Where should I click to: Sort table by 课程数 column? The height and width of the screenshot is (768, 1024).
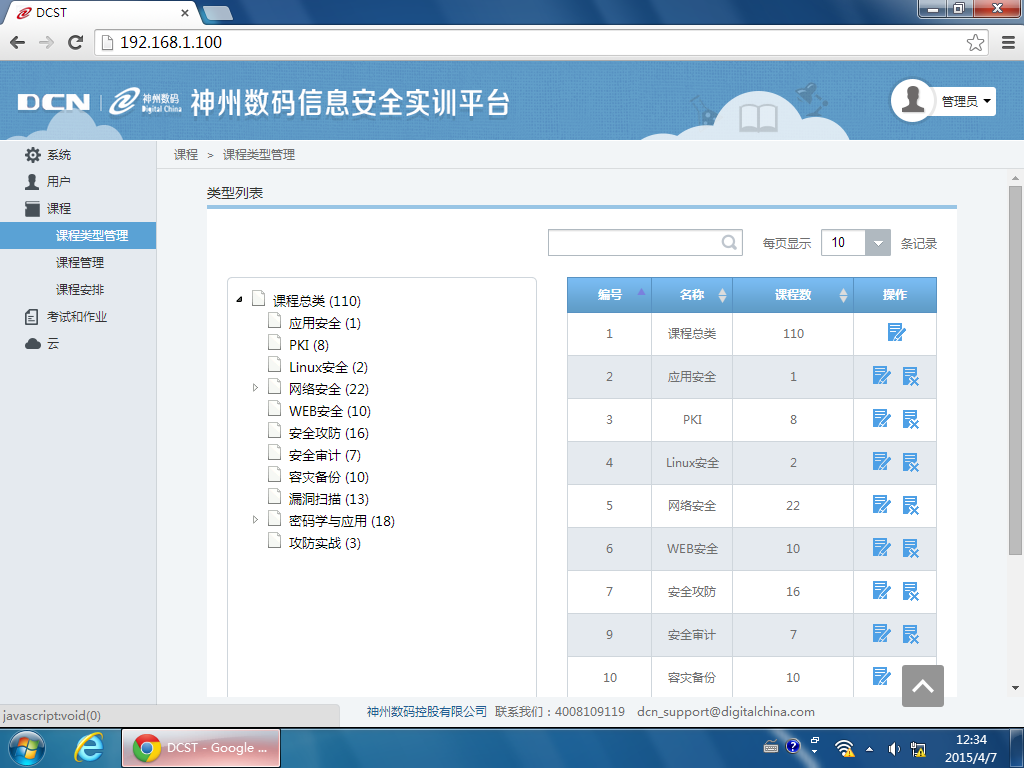click(793, 295)
